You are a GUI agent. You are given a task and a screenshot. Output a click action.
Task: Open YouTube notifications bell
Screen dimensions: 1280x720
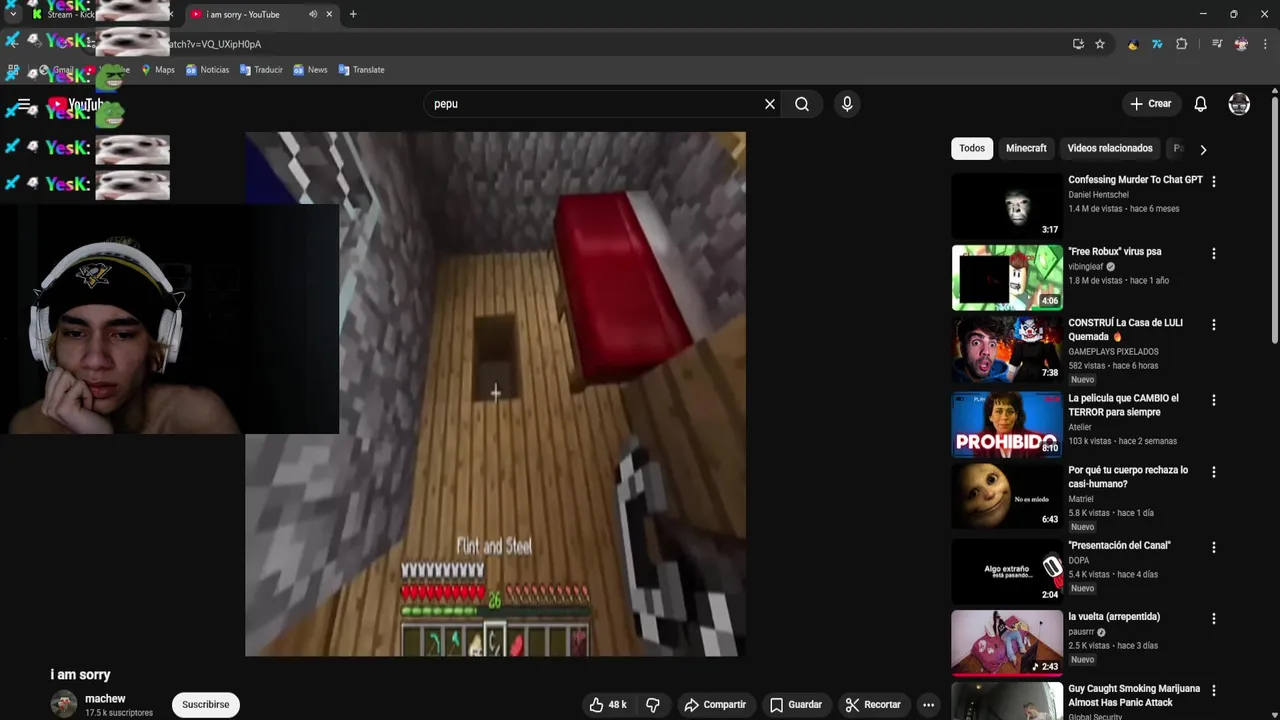1201,104
